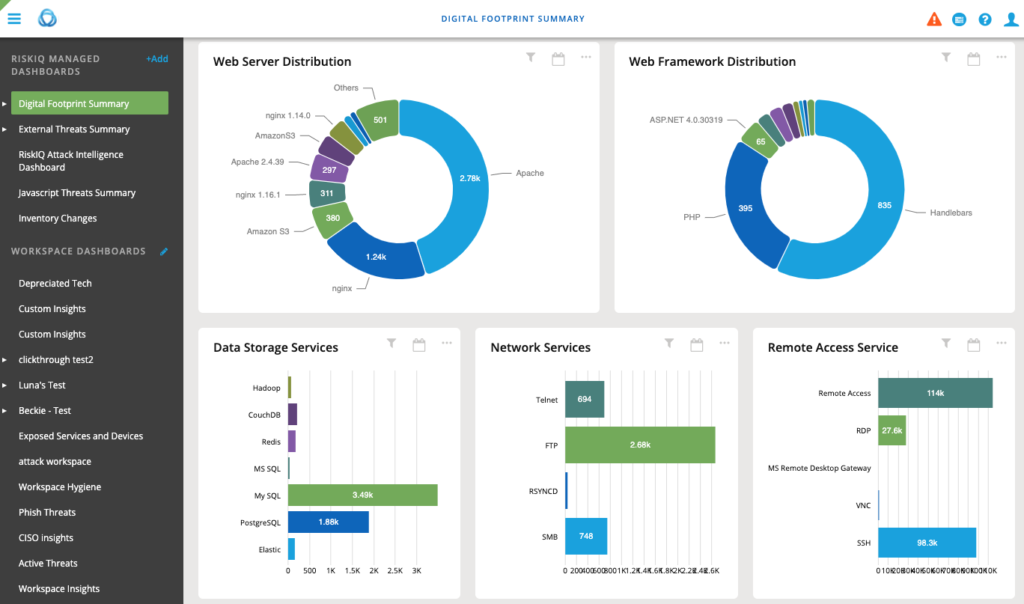
Task: Filter the Network Services widget
Action: [x=669, y=343]
